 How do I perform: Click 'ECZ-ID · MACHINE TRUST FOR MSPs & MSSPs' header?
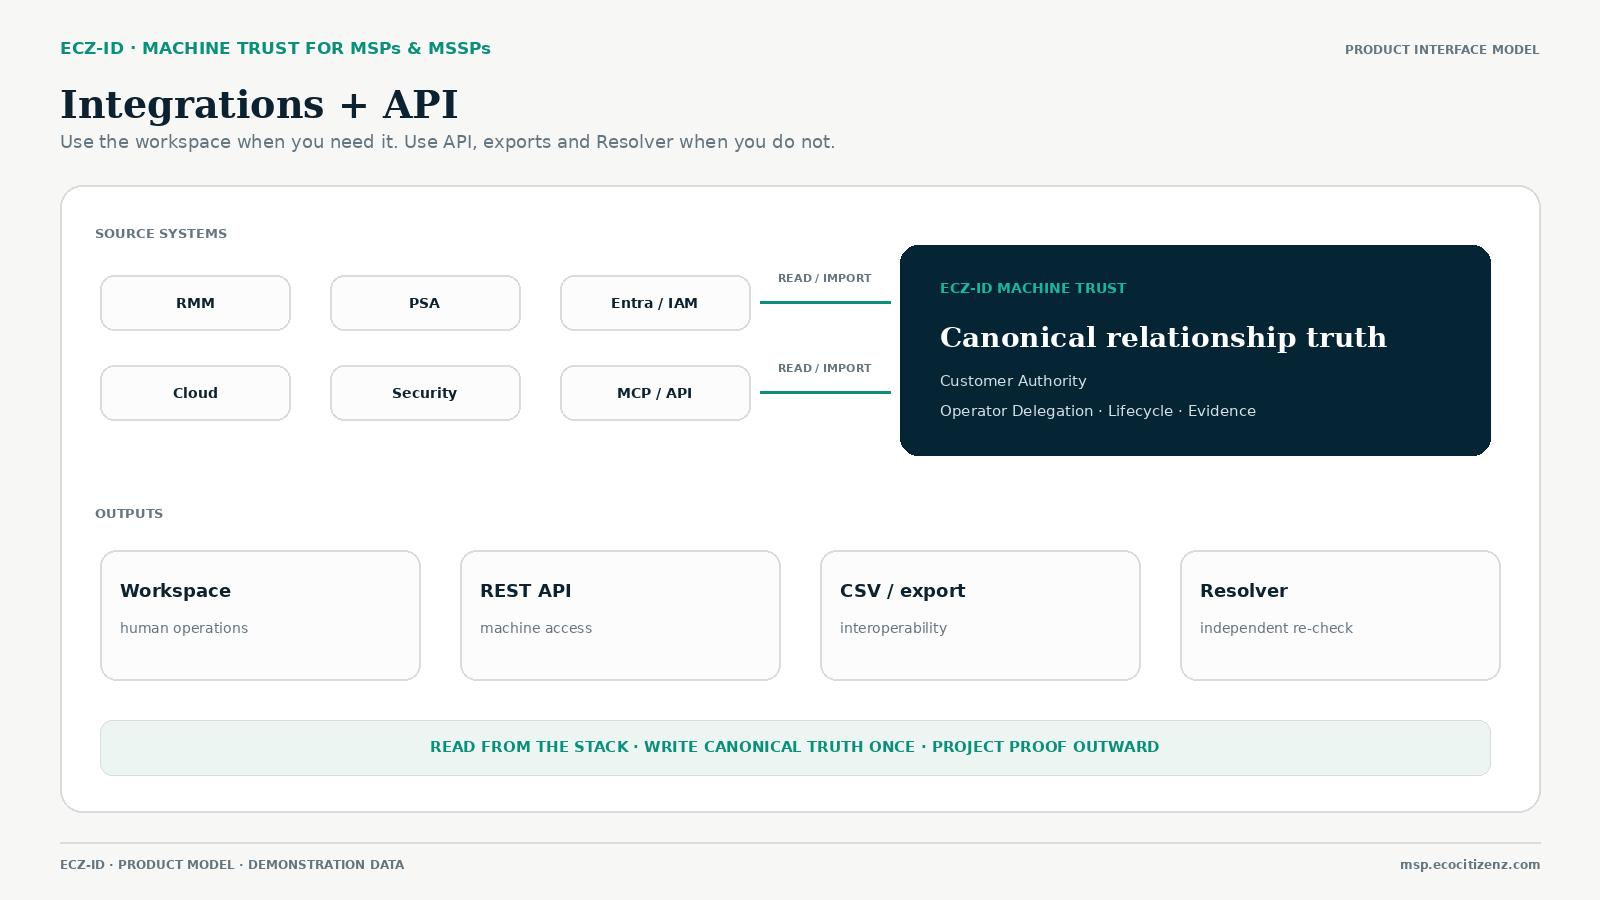pyautogui.click(x=275, y=48)
